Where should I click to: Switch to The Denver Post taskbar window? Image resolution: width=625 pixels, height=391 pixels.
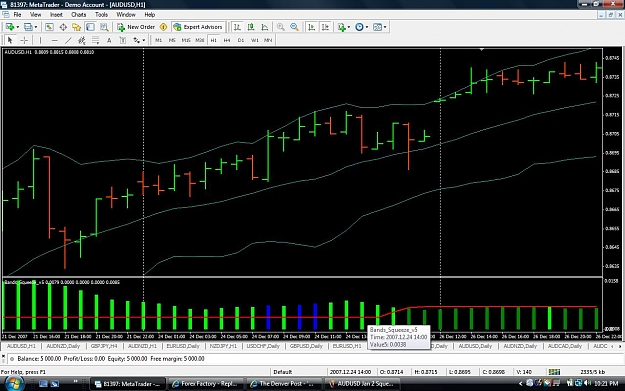click(x=283, y=383)
